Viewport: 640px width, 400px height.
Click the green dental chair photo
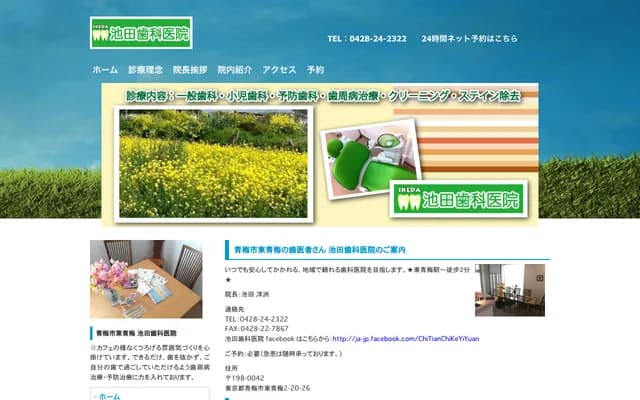coord(371,159)
